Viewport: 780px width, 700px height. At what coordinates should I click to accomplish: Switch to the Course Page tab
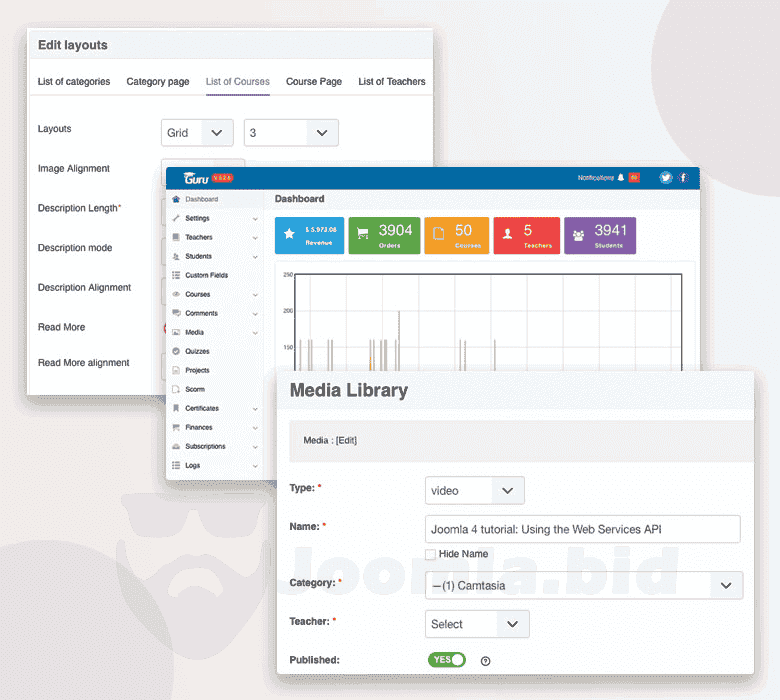click(x=314, y=82)
